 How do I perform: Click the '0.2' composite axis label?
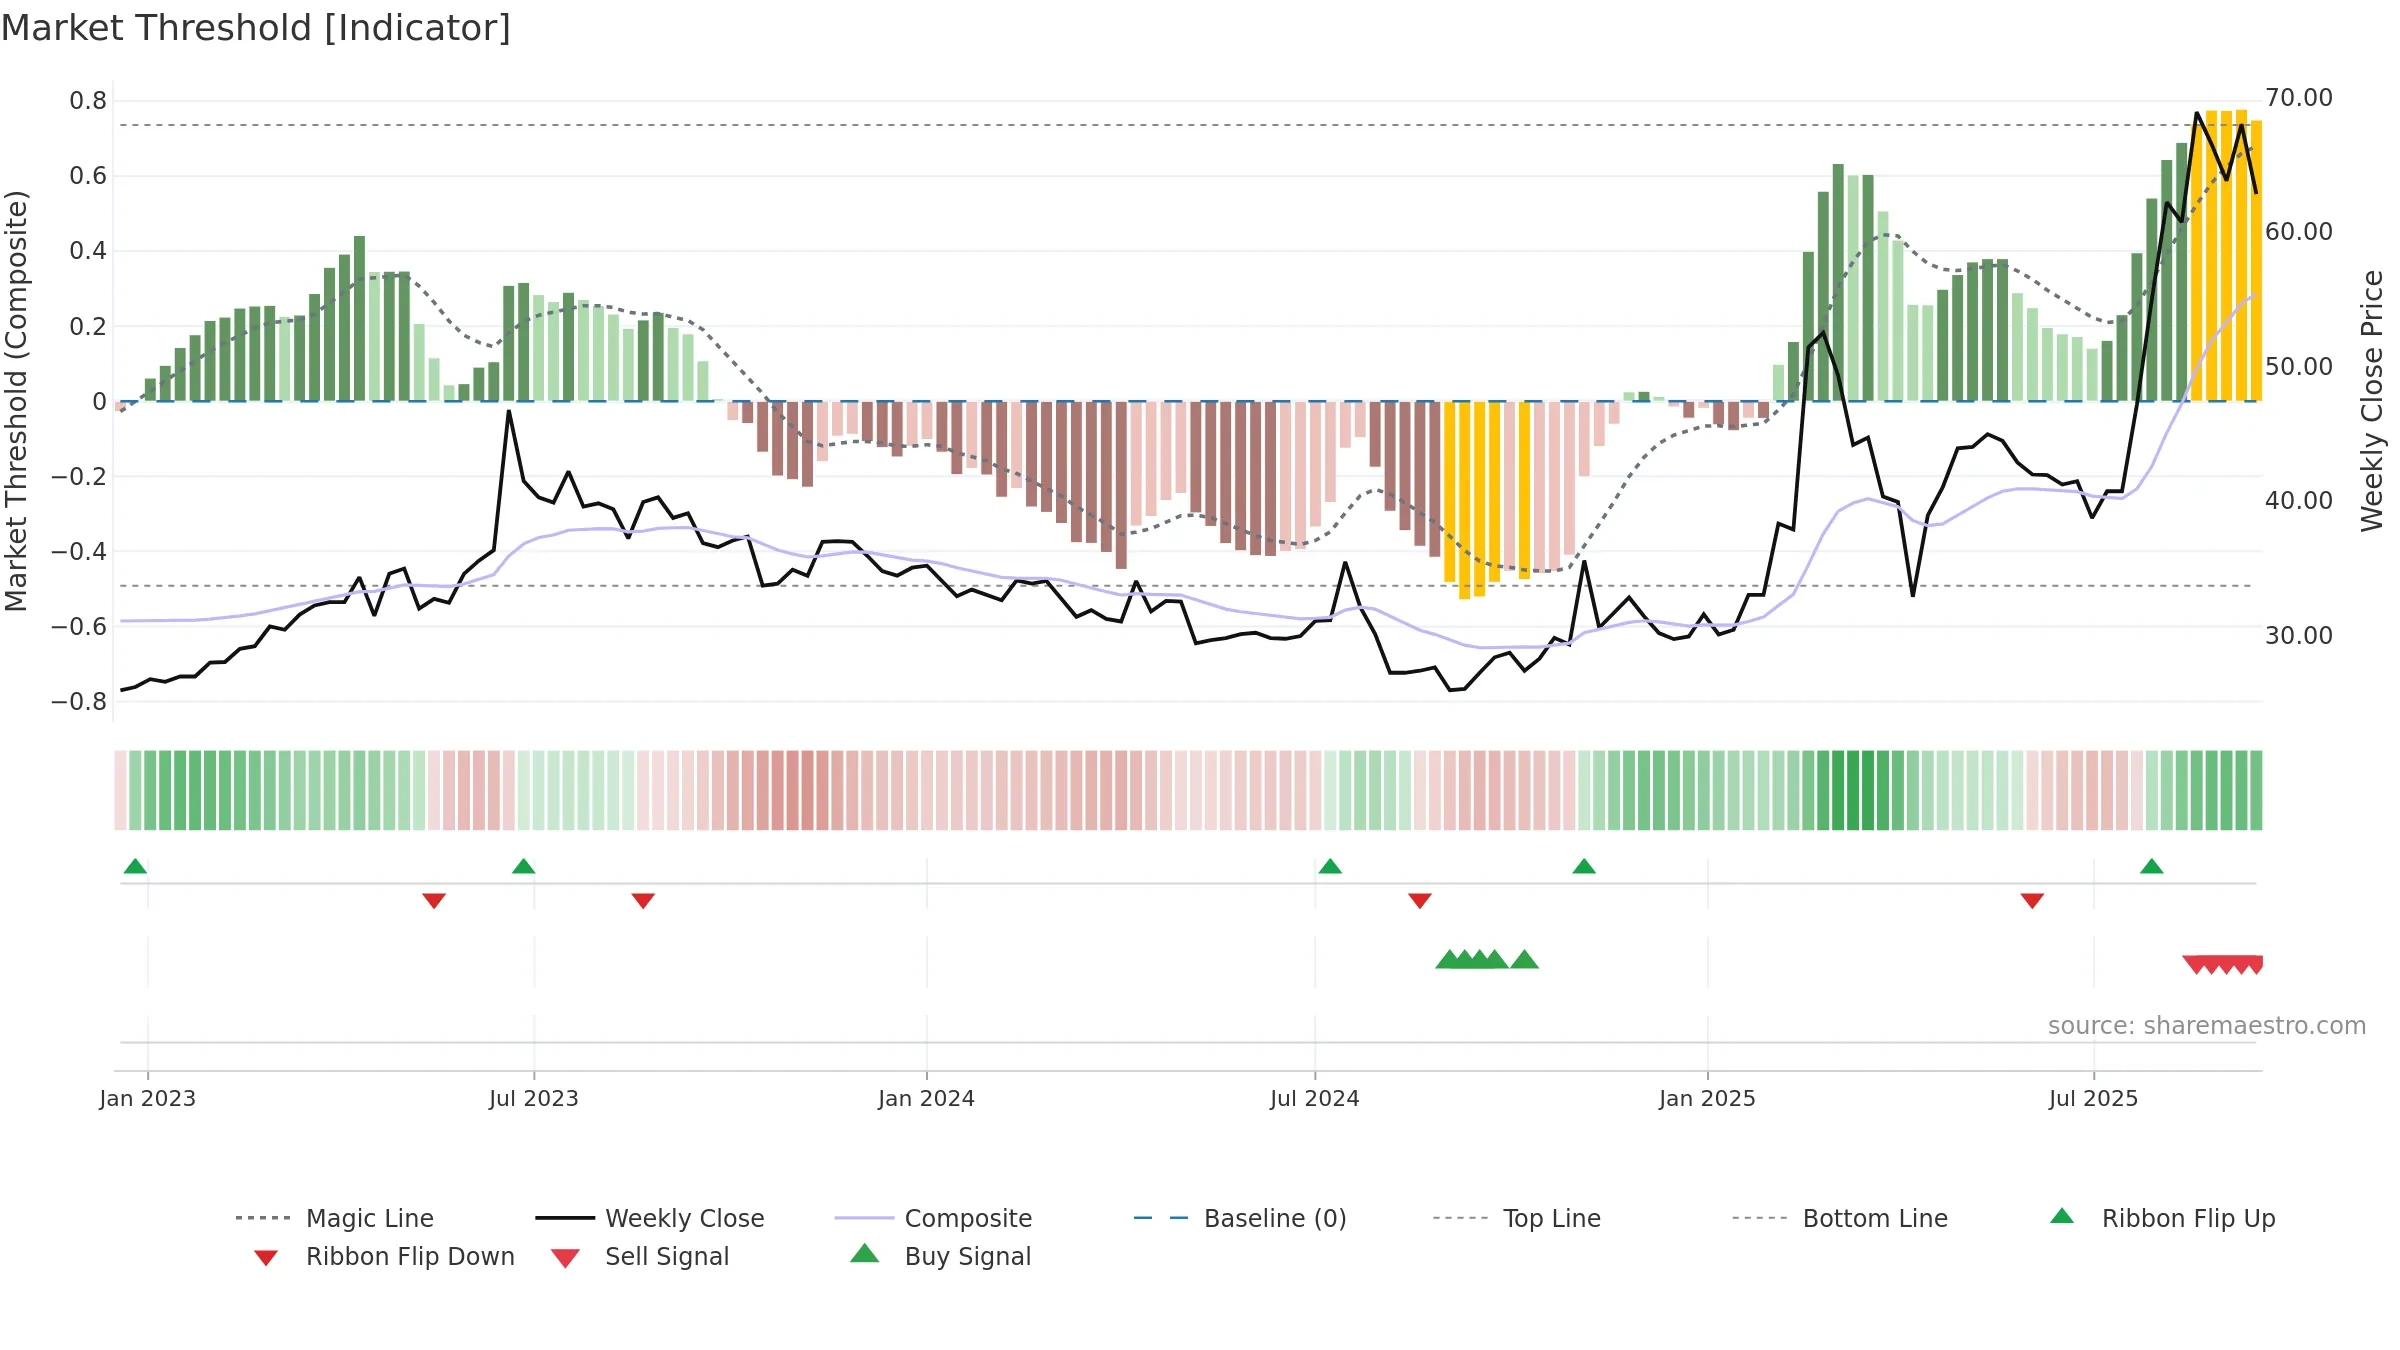(x=88, y=327)
